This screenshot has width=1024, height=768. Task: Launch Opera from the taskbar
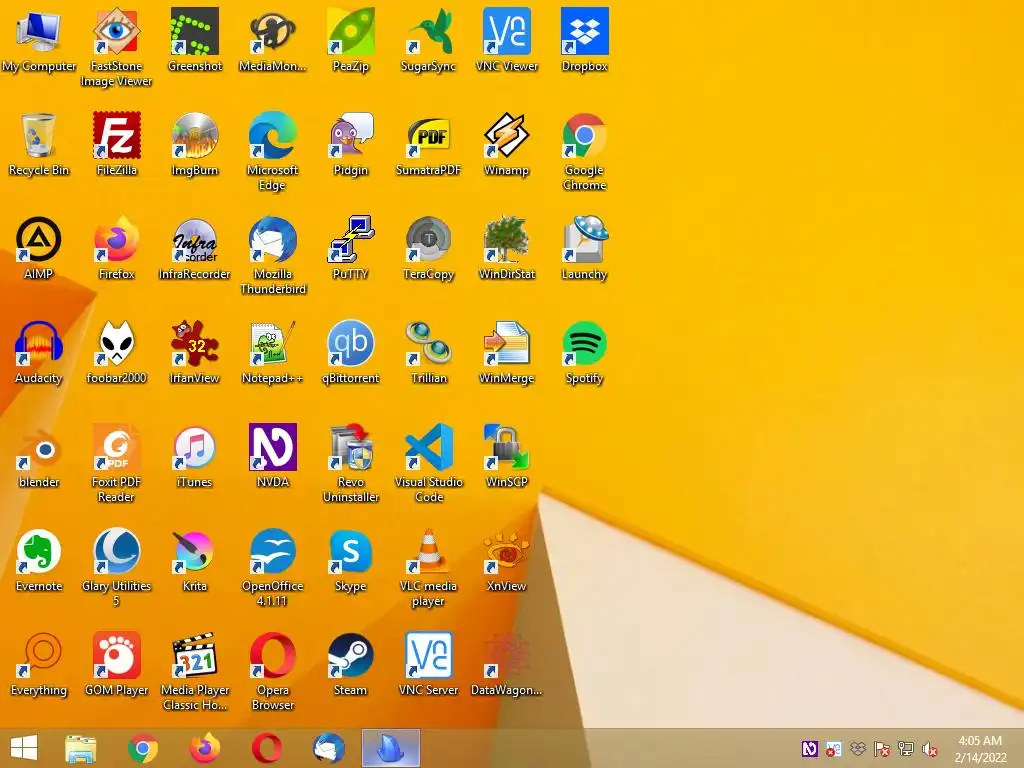(x=267, y=748)
